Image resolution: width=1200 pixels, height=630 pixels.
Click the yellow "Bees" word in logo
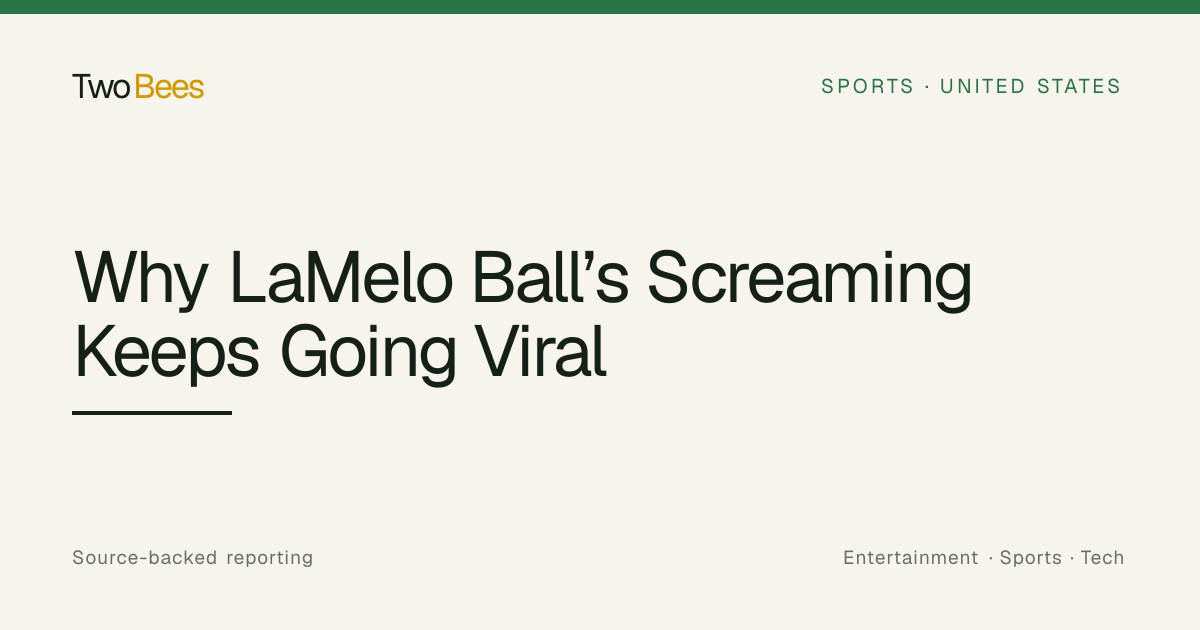click(169, 87)
